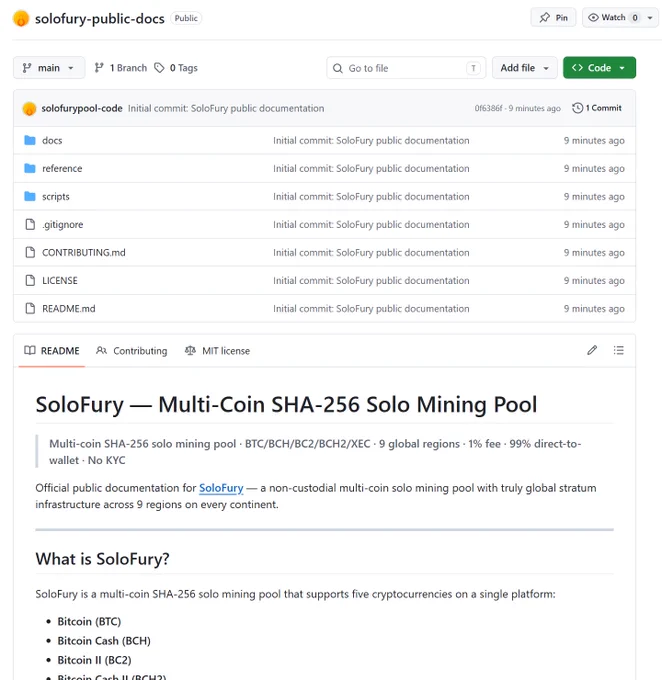Expand the Add file dropdown

tap(524, 68)
